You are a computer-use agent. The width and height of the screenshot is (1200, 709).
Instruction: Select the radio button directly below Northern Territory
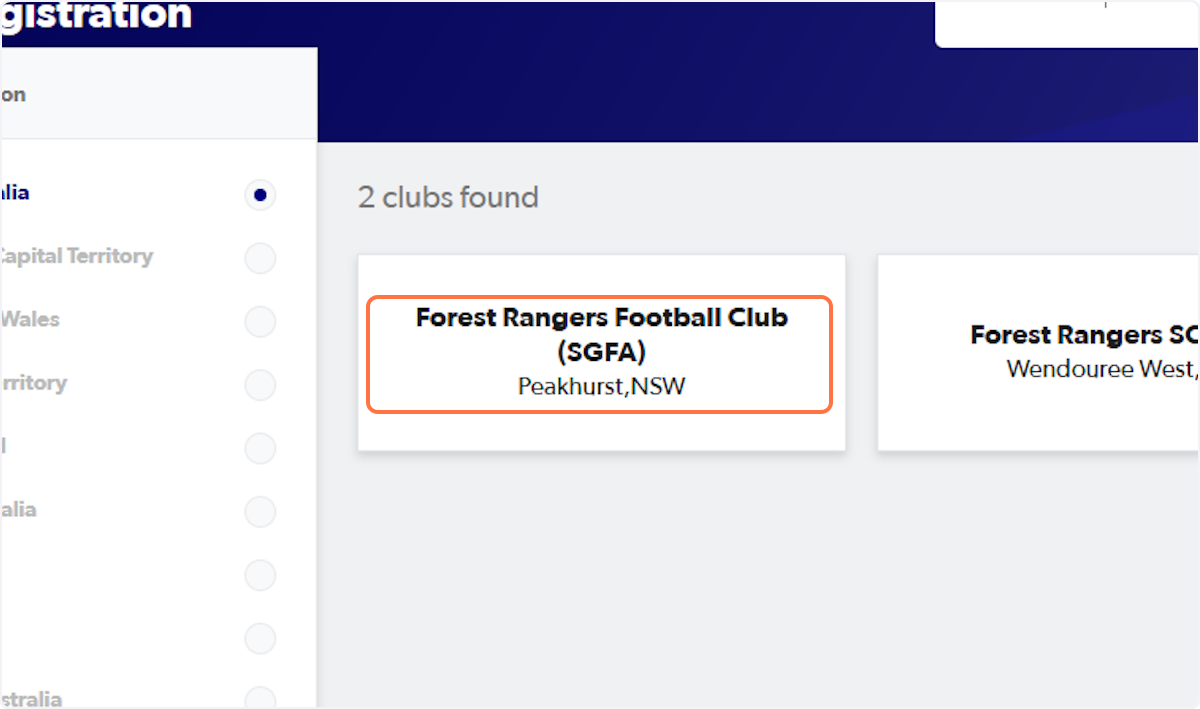point(260,448)
